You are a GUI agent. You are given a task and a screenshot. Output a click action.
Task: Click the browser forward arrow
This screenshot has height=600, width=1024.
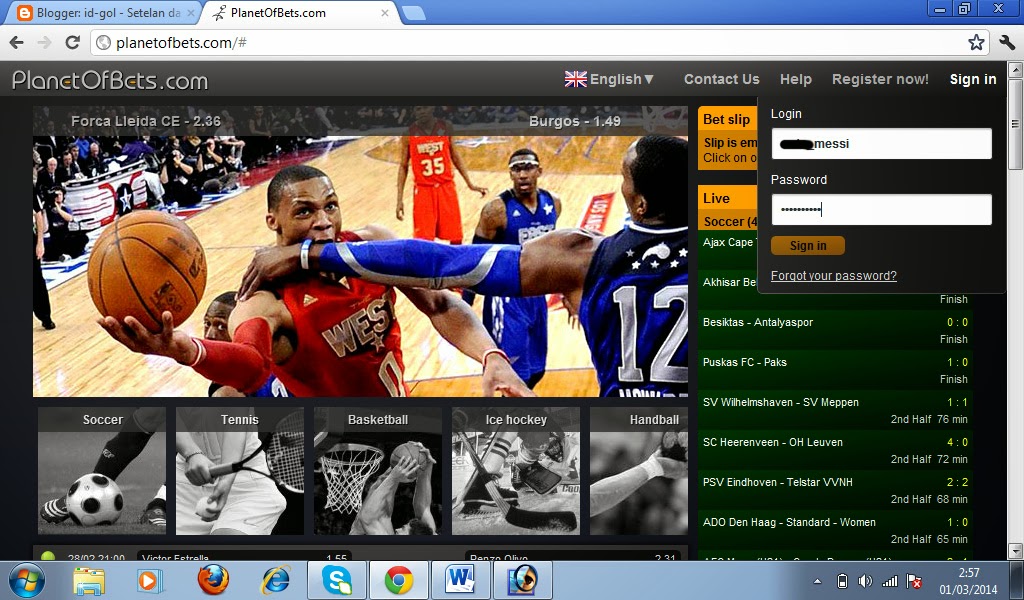pos(44,42)
